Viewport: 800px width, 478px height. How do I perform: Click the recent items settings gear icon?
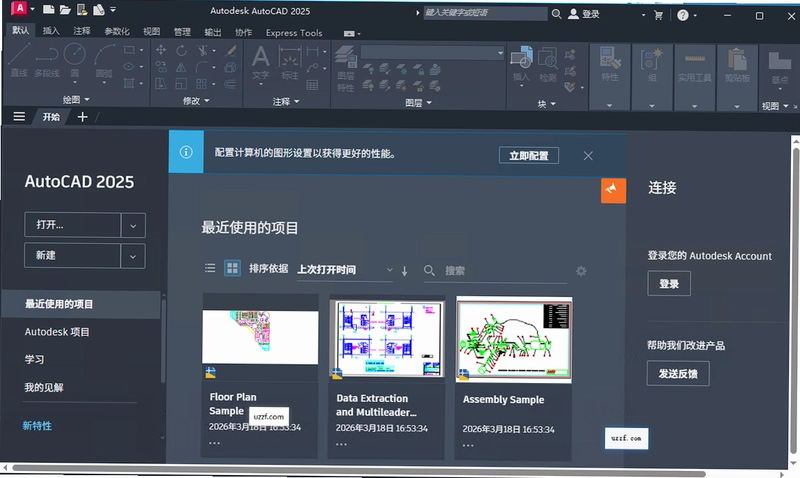[581, 271]
